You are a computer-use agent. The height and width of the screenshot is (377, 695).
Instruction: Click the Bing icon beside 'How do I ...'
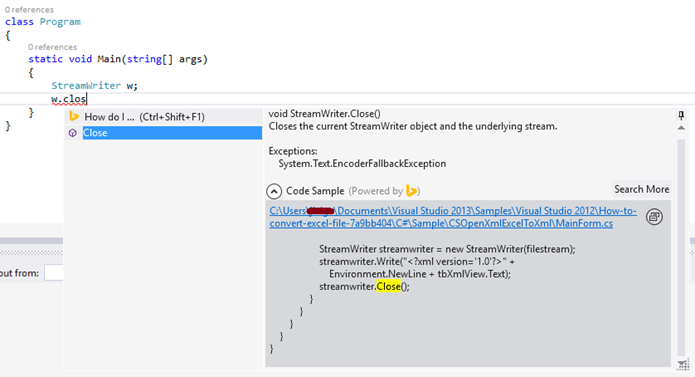click(x=74, y=117)
